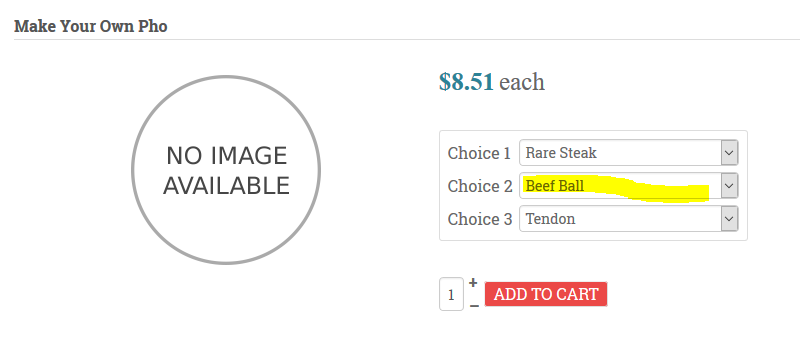Click the Make Your Own Pho heading
800x363 pixels.
[91, 26]
